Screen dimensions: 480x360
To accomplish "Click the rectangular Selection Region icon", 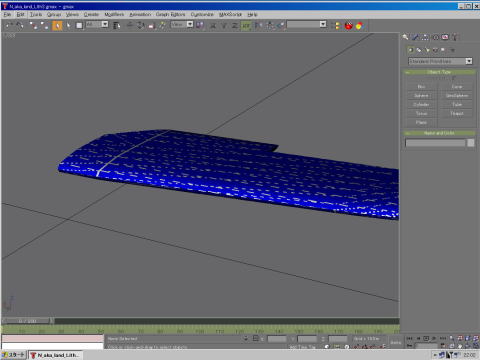I will (x=79, y=25).
